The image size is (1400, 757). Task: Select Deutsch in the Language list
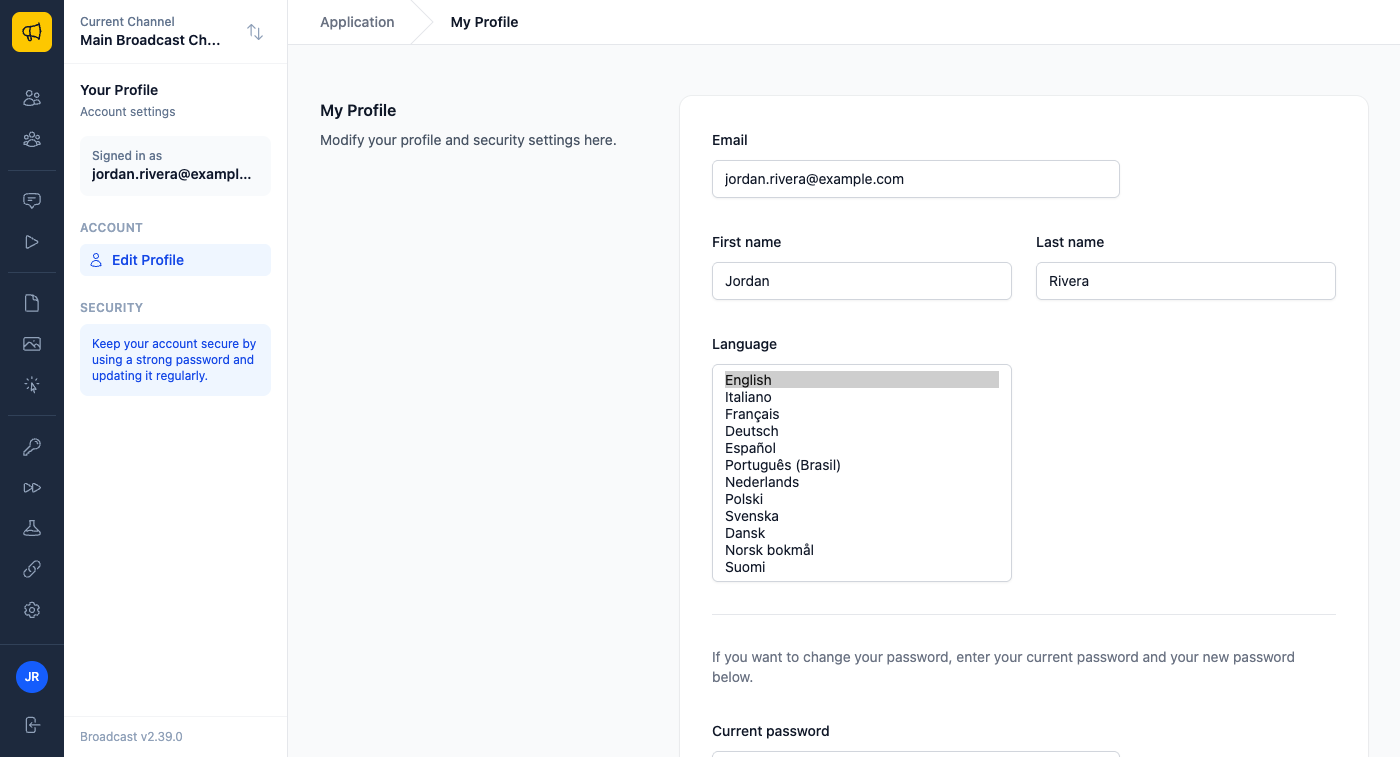click(x=862, y=431)
